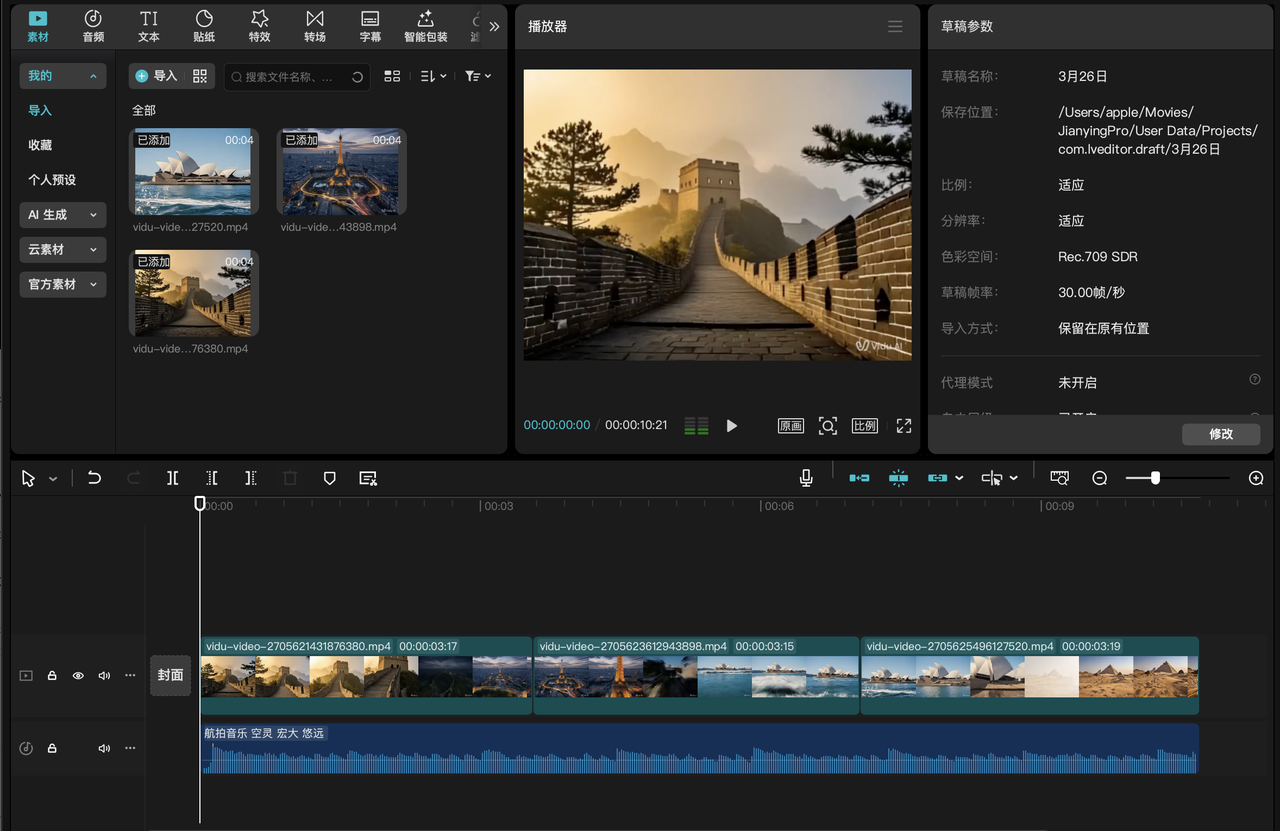The image size is (1280, 831).
Task: Click the split clip tool in timeline toolbar
Action: point(173,478)
